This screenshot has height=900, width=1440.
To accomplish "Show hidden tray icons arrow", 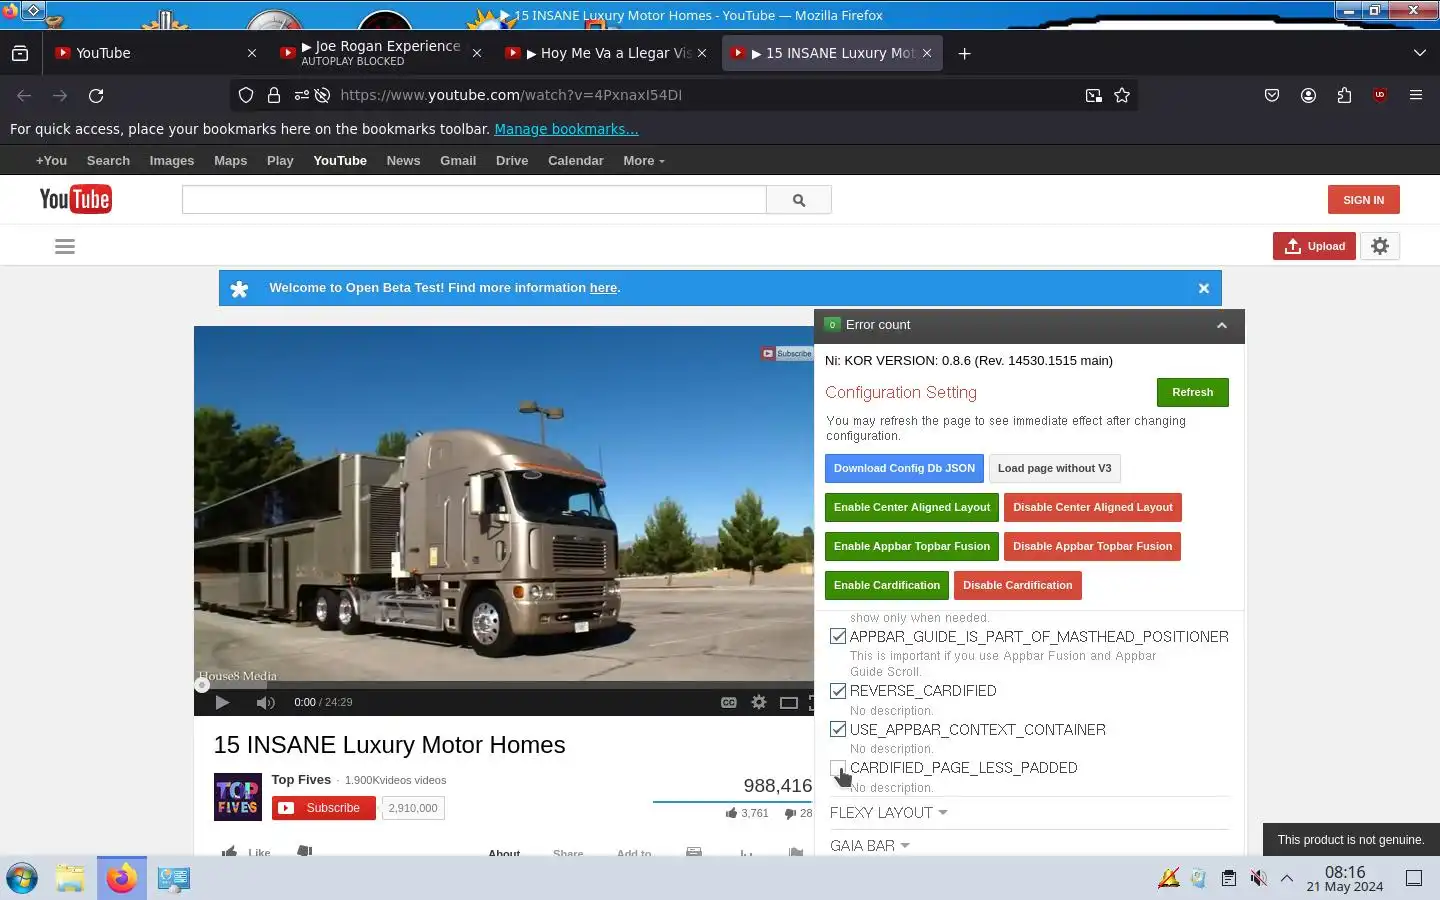I will click(x=1287, y=878).
